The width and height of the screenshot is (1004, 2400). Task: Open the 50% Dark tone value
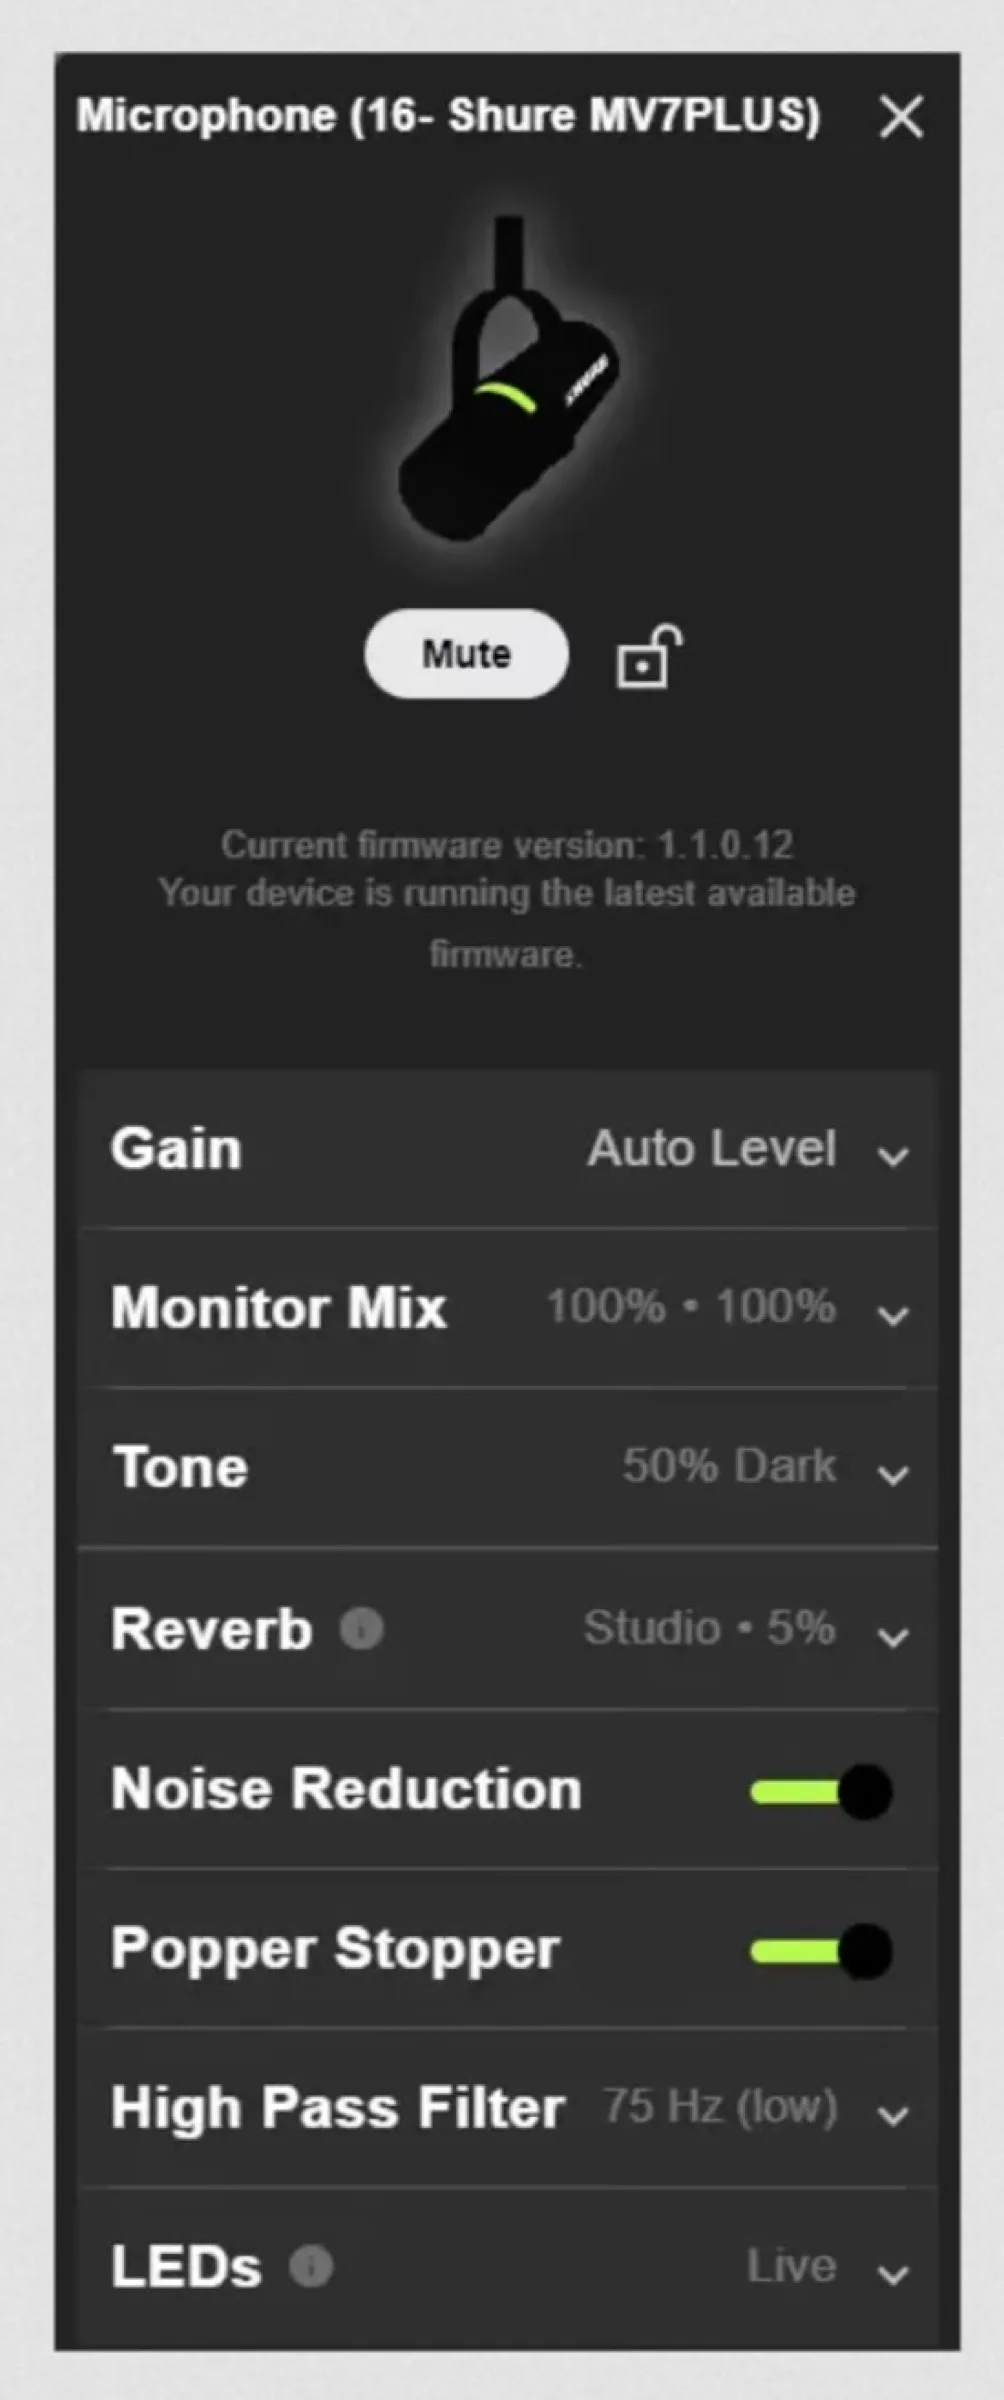[x=728, y=1466]
